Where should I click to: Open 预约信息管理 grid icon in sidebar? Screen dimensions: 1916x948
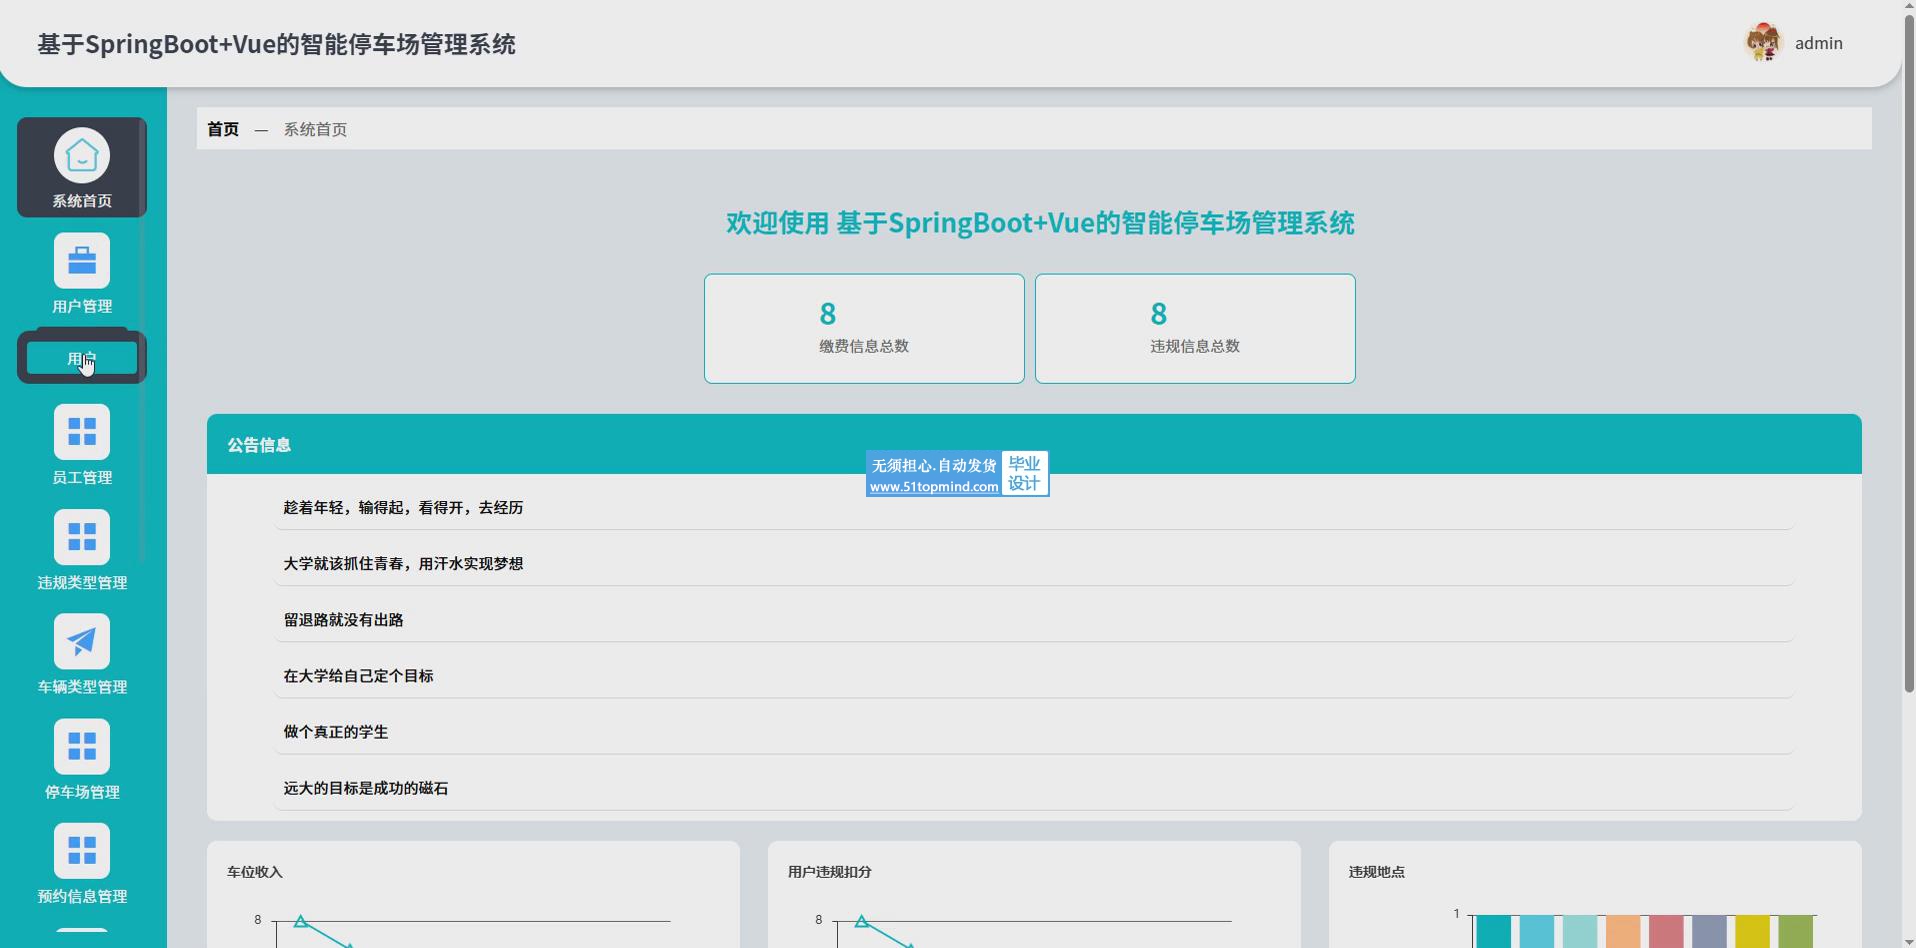pos(82,851)
